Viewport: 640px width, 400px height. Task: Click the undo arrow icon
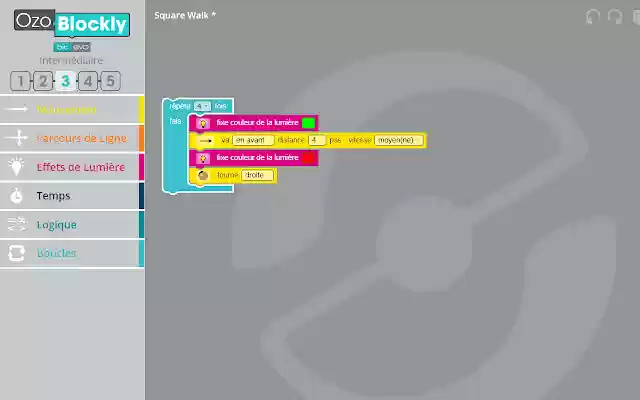coord(593,17)
